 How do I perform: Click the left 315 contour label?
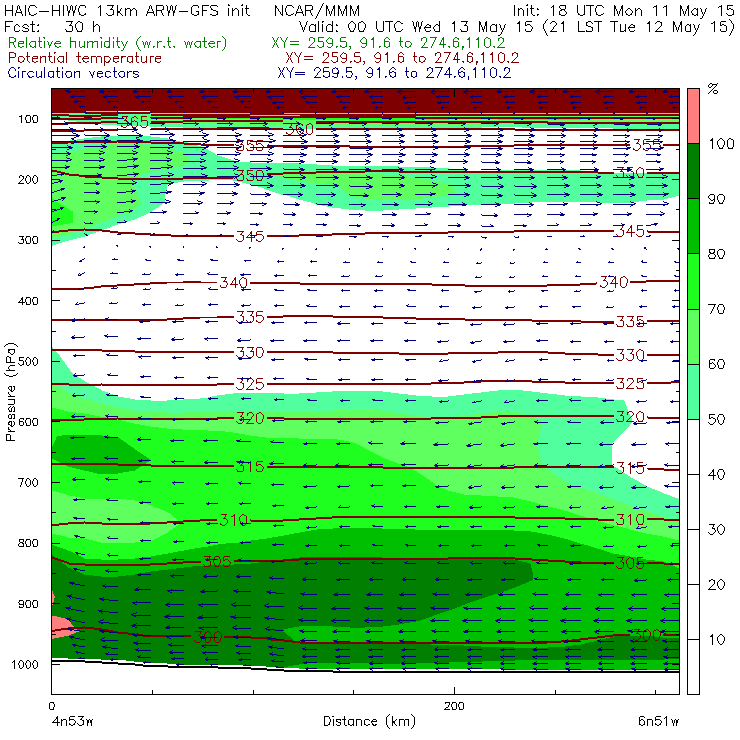click(x=250, y=467)
